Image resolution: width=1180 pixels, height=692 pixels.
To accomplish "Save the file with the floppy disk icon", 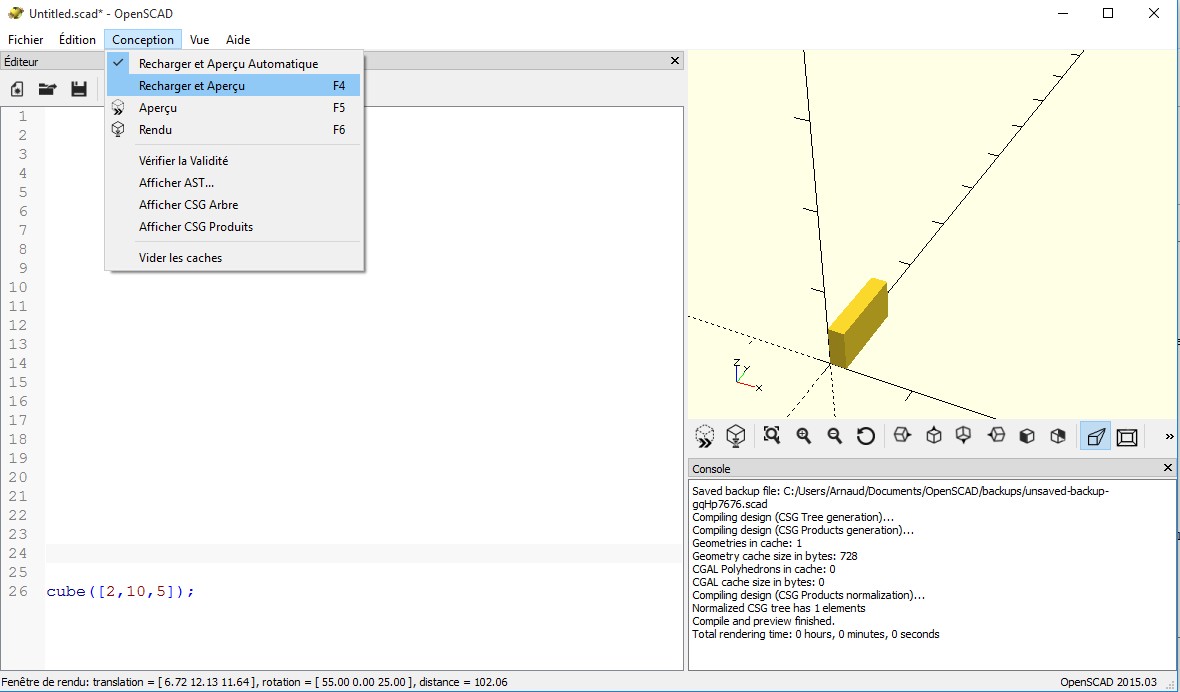I will click(x=78, y=90).
